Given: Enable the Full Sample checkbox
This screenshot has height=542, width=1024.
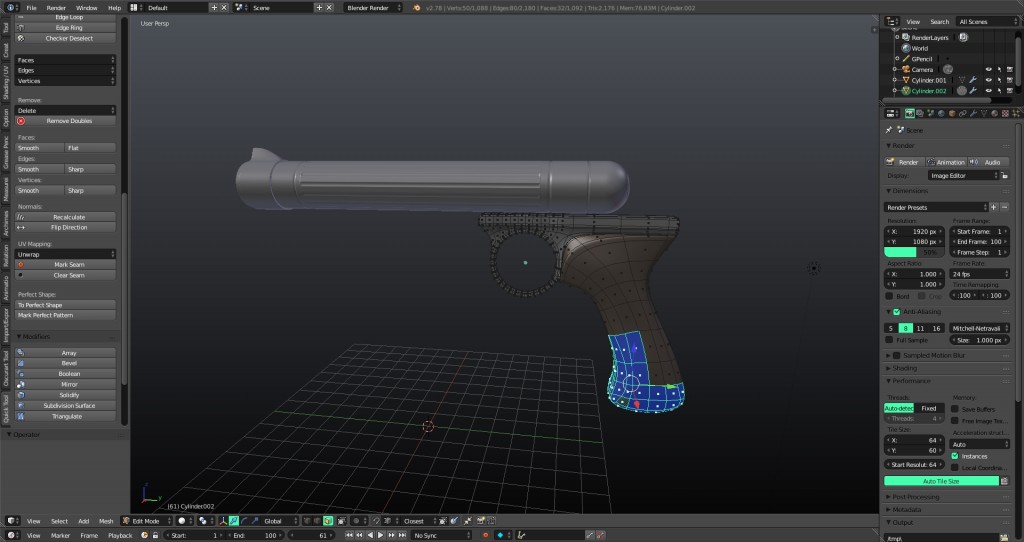Looking at the screenshot, I should pos(890,341).
